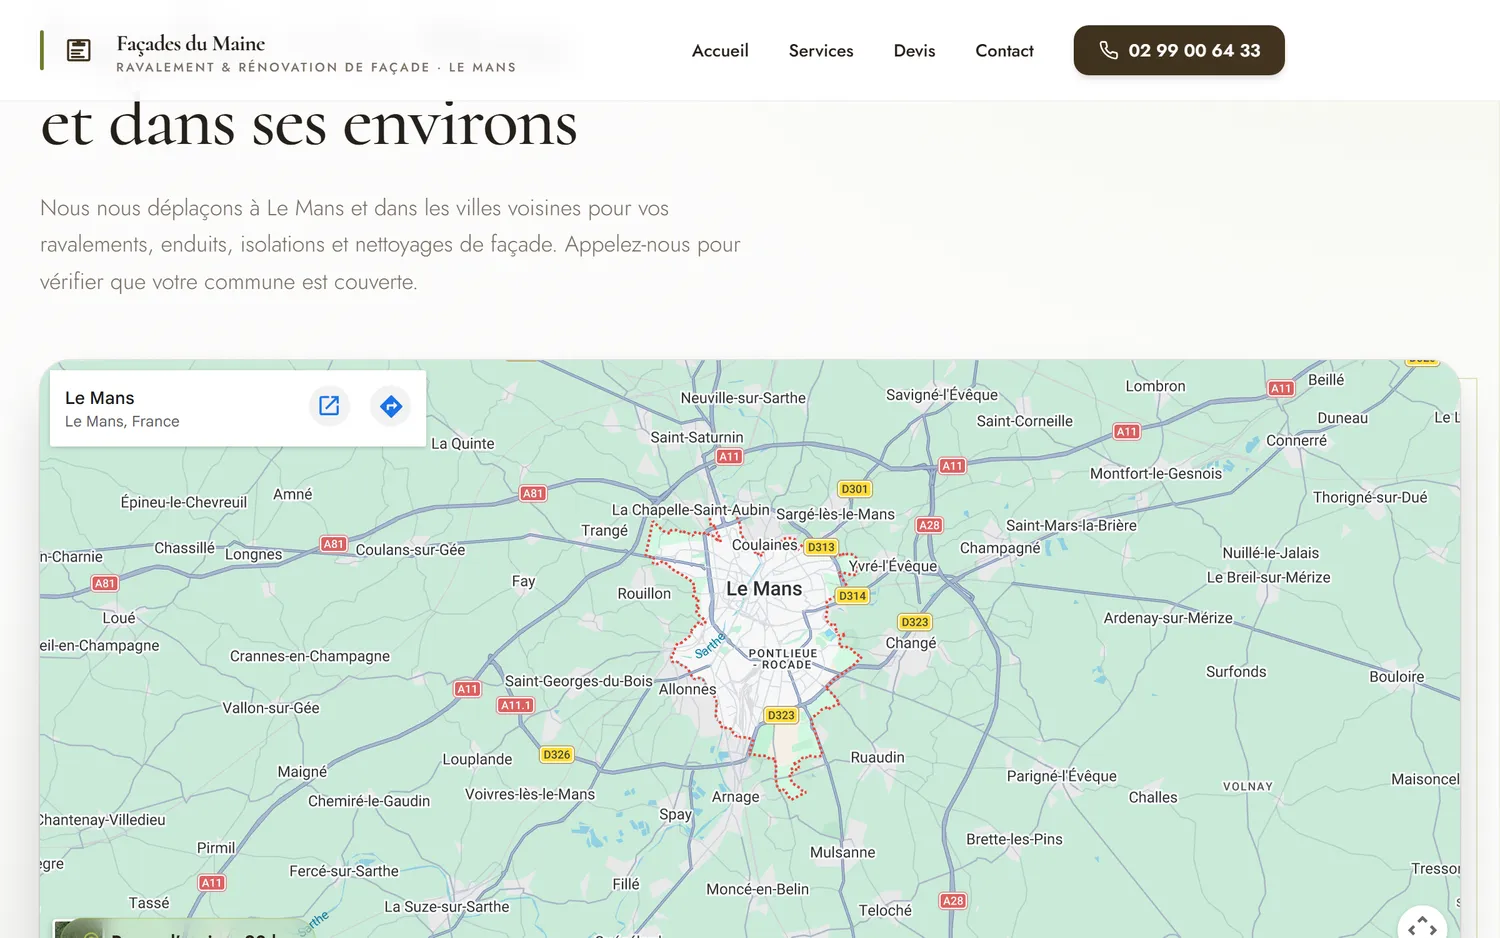Click the Vallon-sur-Gée label
This screenshot has width=1500, height=938.
(271, 708)
